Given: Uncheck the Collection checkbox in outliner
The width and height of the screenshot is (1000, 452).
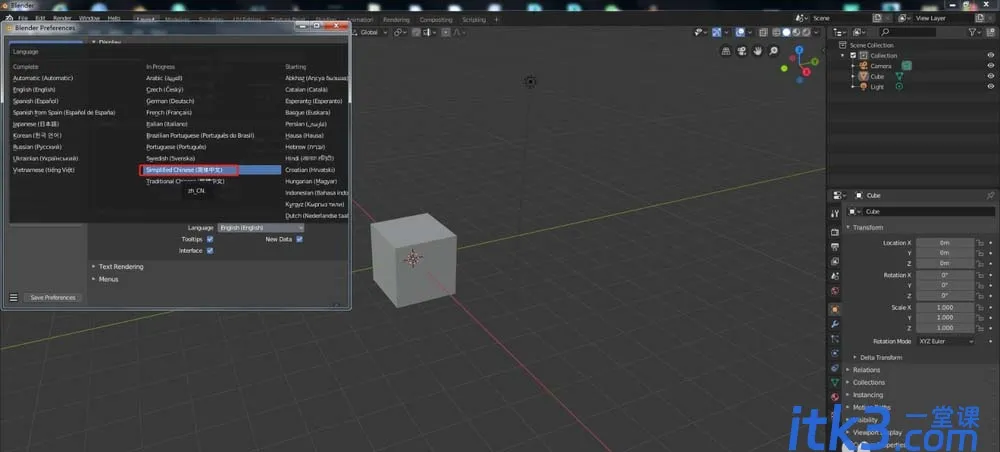Looking at the screenshot, I should coord(853,55).
